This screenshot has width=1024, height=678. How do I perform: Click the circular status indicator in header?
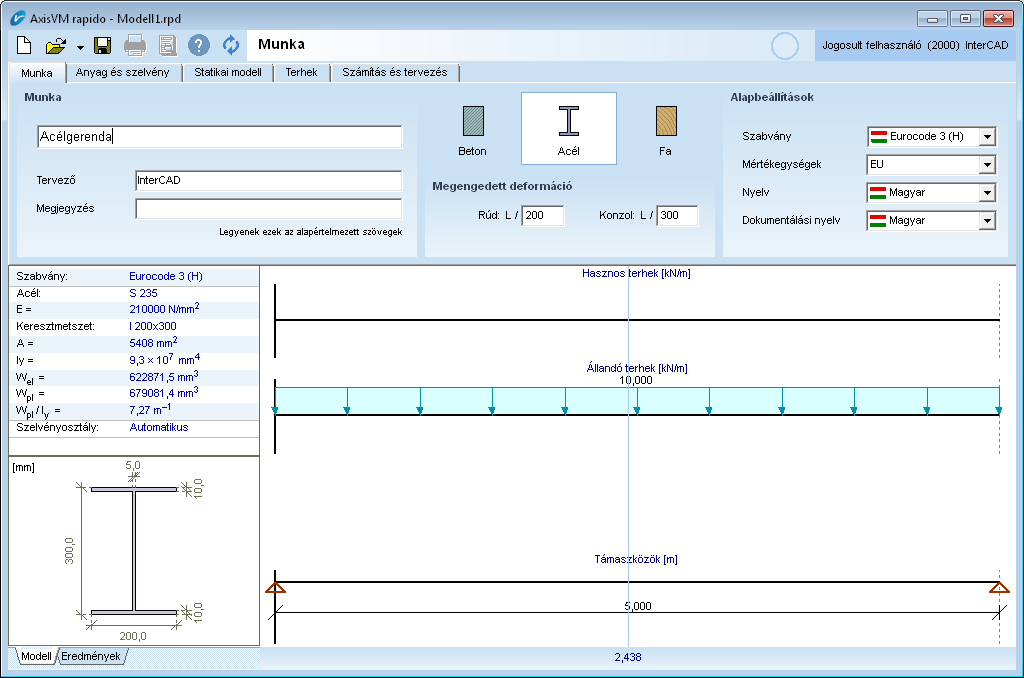784,46
